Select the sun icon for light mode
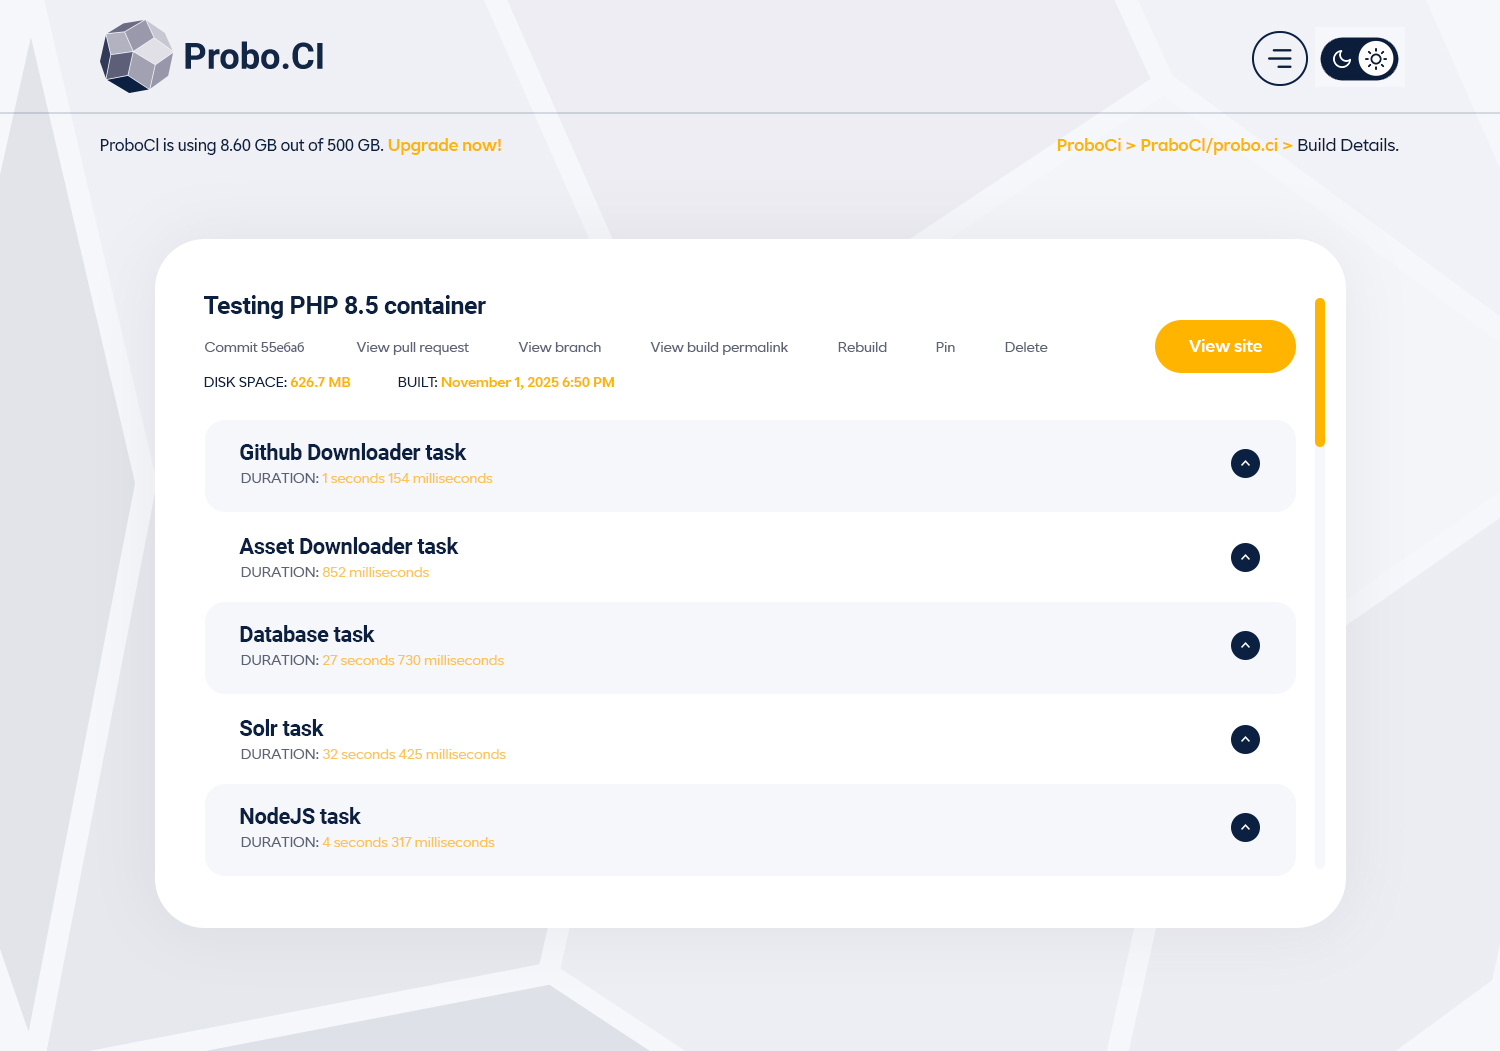The height and width of the screenshot is (1051, 1500). (1376, 58)
